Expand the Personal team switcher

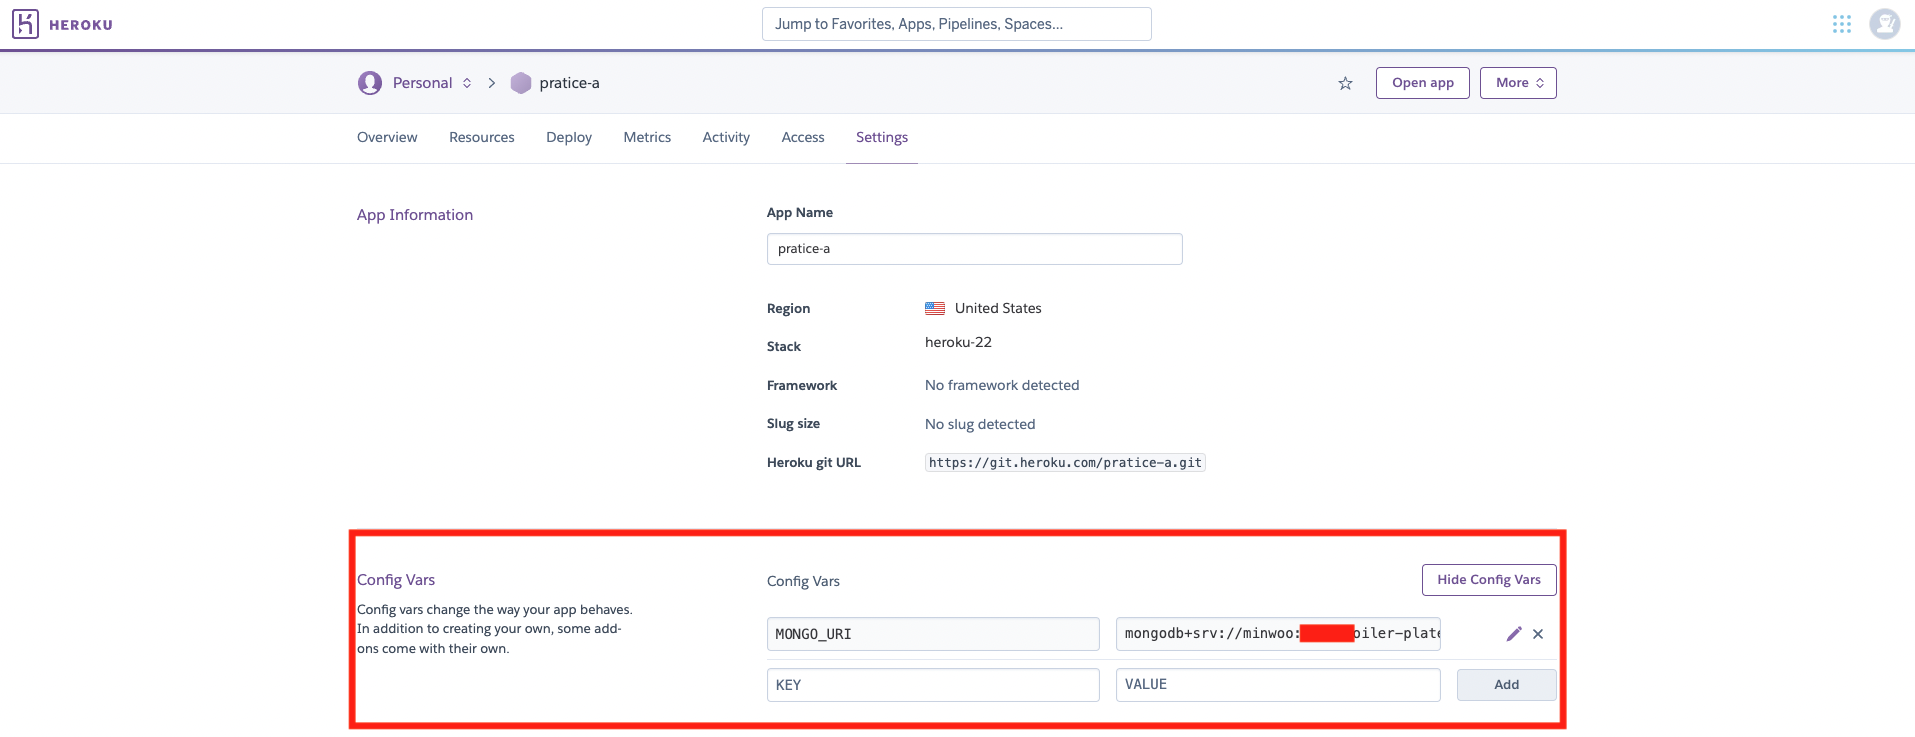click(467, 83)
